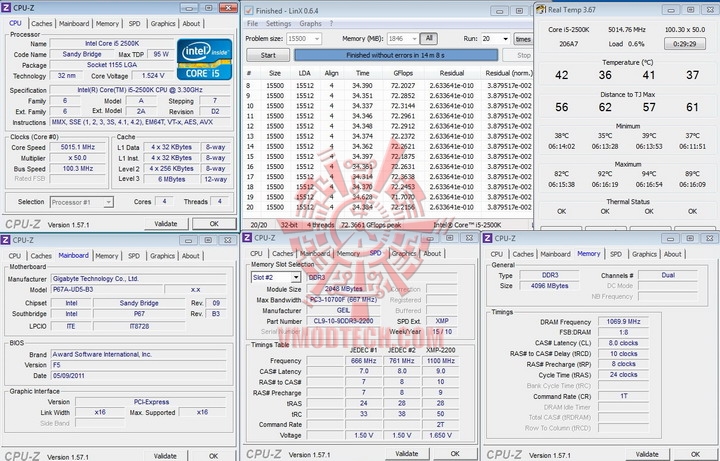Viewport: 720px width, 461px height.
Task: Select SPD tab in the Memory CPU-Z window
Action: pyautogui.click(x=616, y=254)
